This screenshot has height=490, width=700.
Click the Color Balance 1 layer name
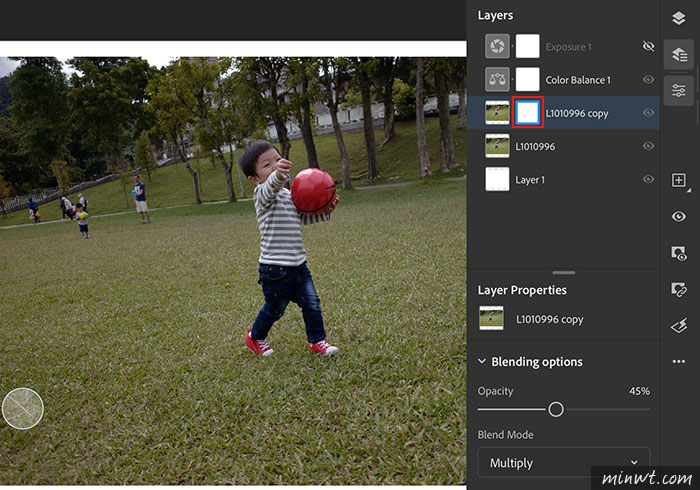tap(578, 80)
